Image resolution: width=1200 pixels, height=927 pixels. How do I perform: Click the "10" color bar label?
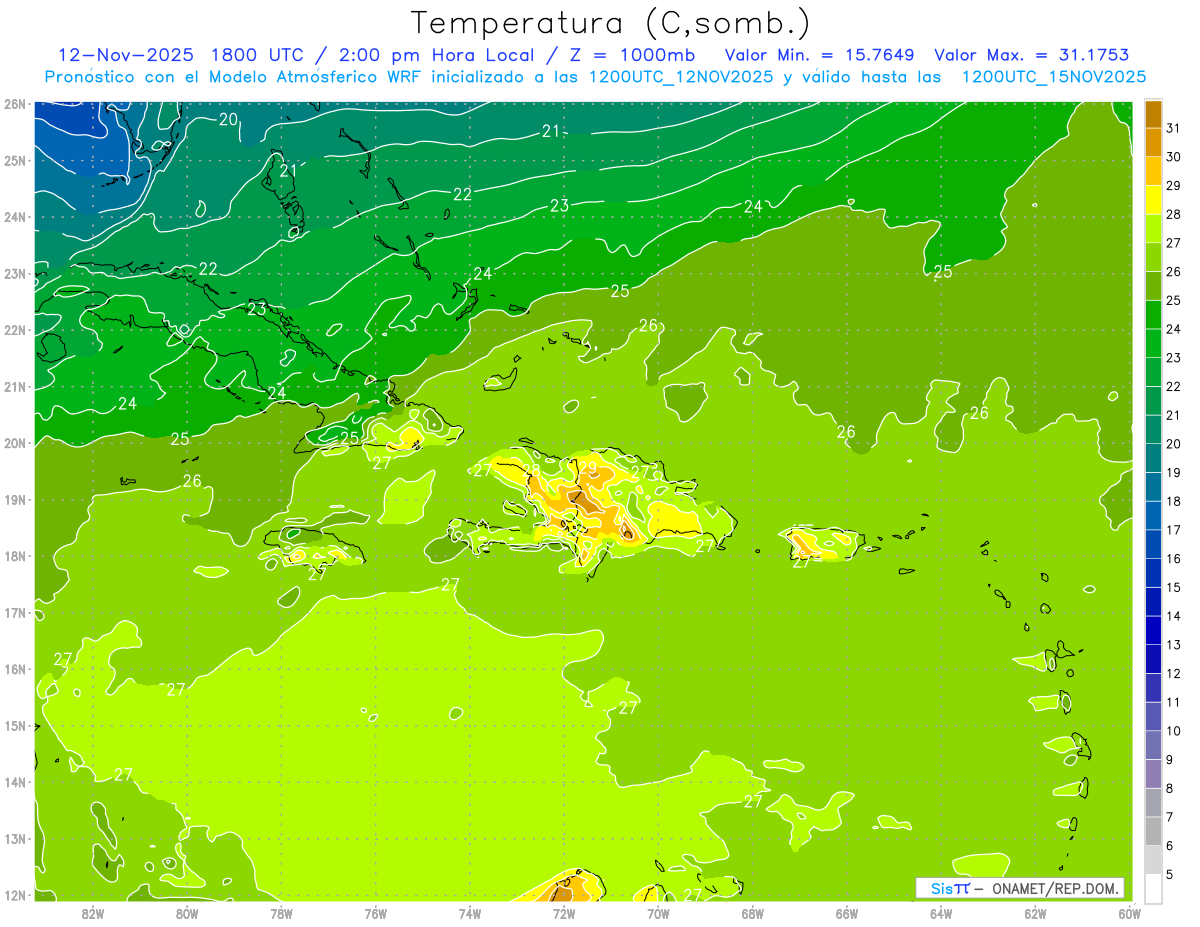coord(1174,731)
